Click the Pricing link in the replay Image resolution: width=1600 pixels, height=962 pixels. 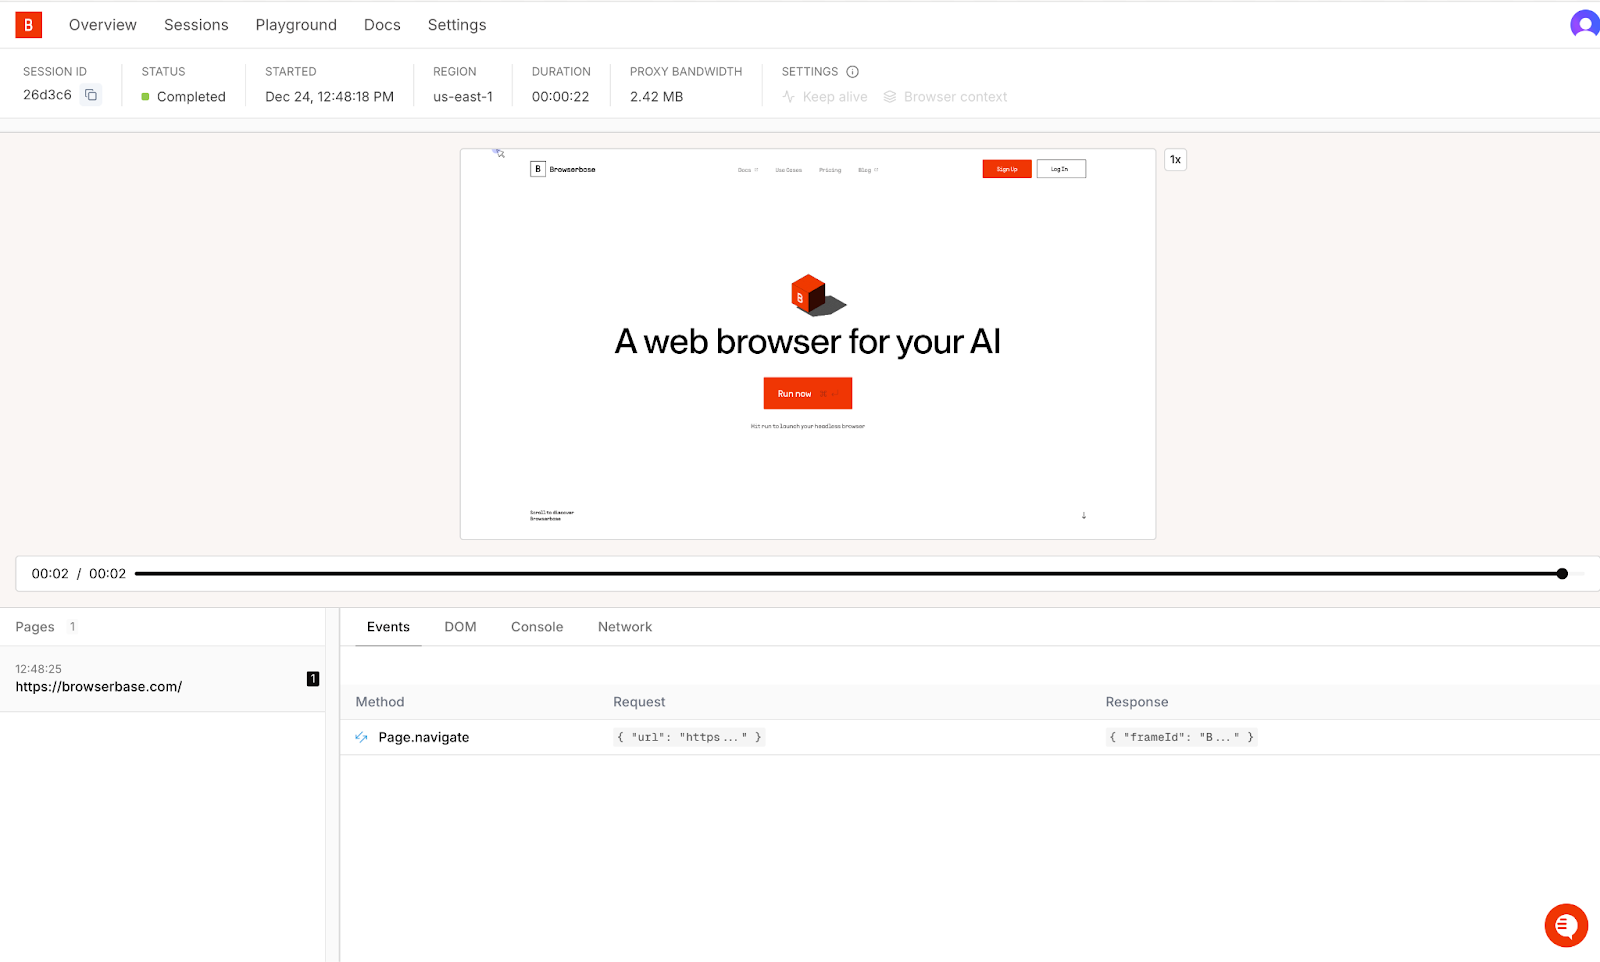(x=830, y=170)
